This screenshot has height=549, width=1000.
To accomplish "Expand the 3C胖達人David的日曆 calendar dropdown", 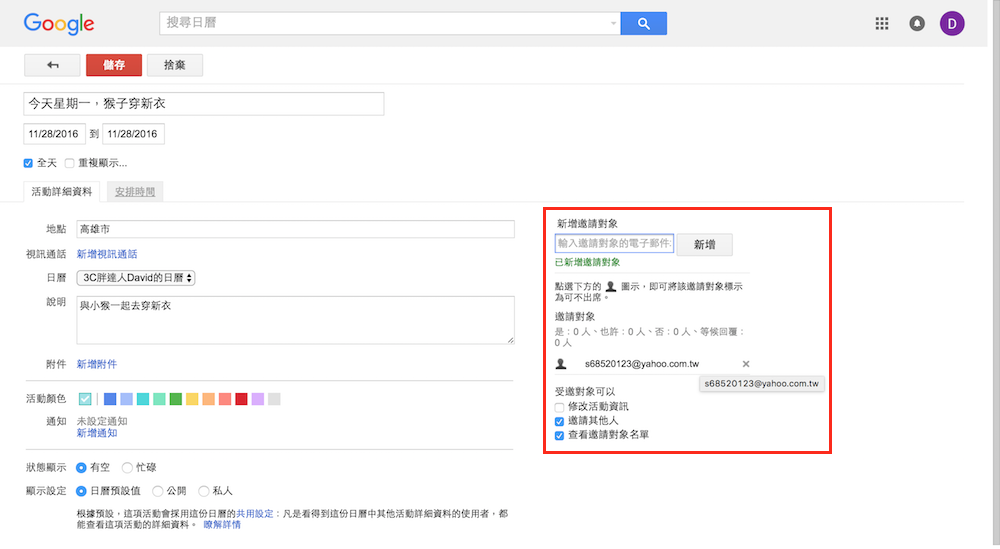I will point(136,277).
